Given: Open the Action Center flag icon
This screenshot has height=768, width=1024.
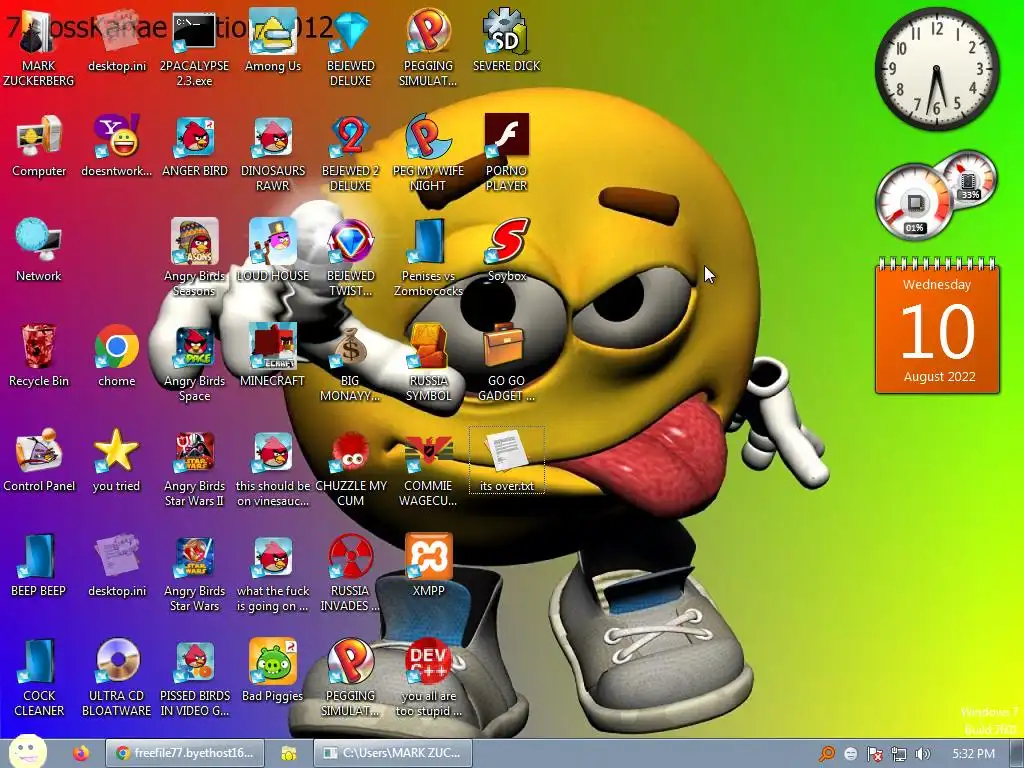Looking at the screenshot, I should 874,754.
